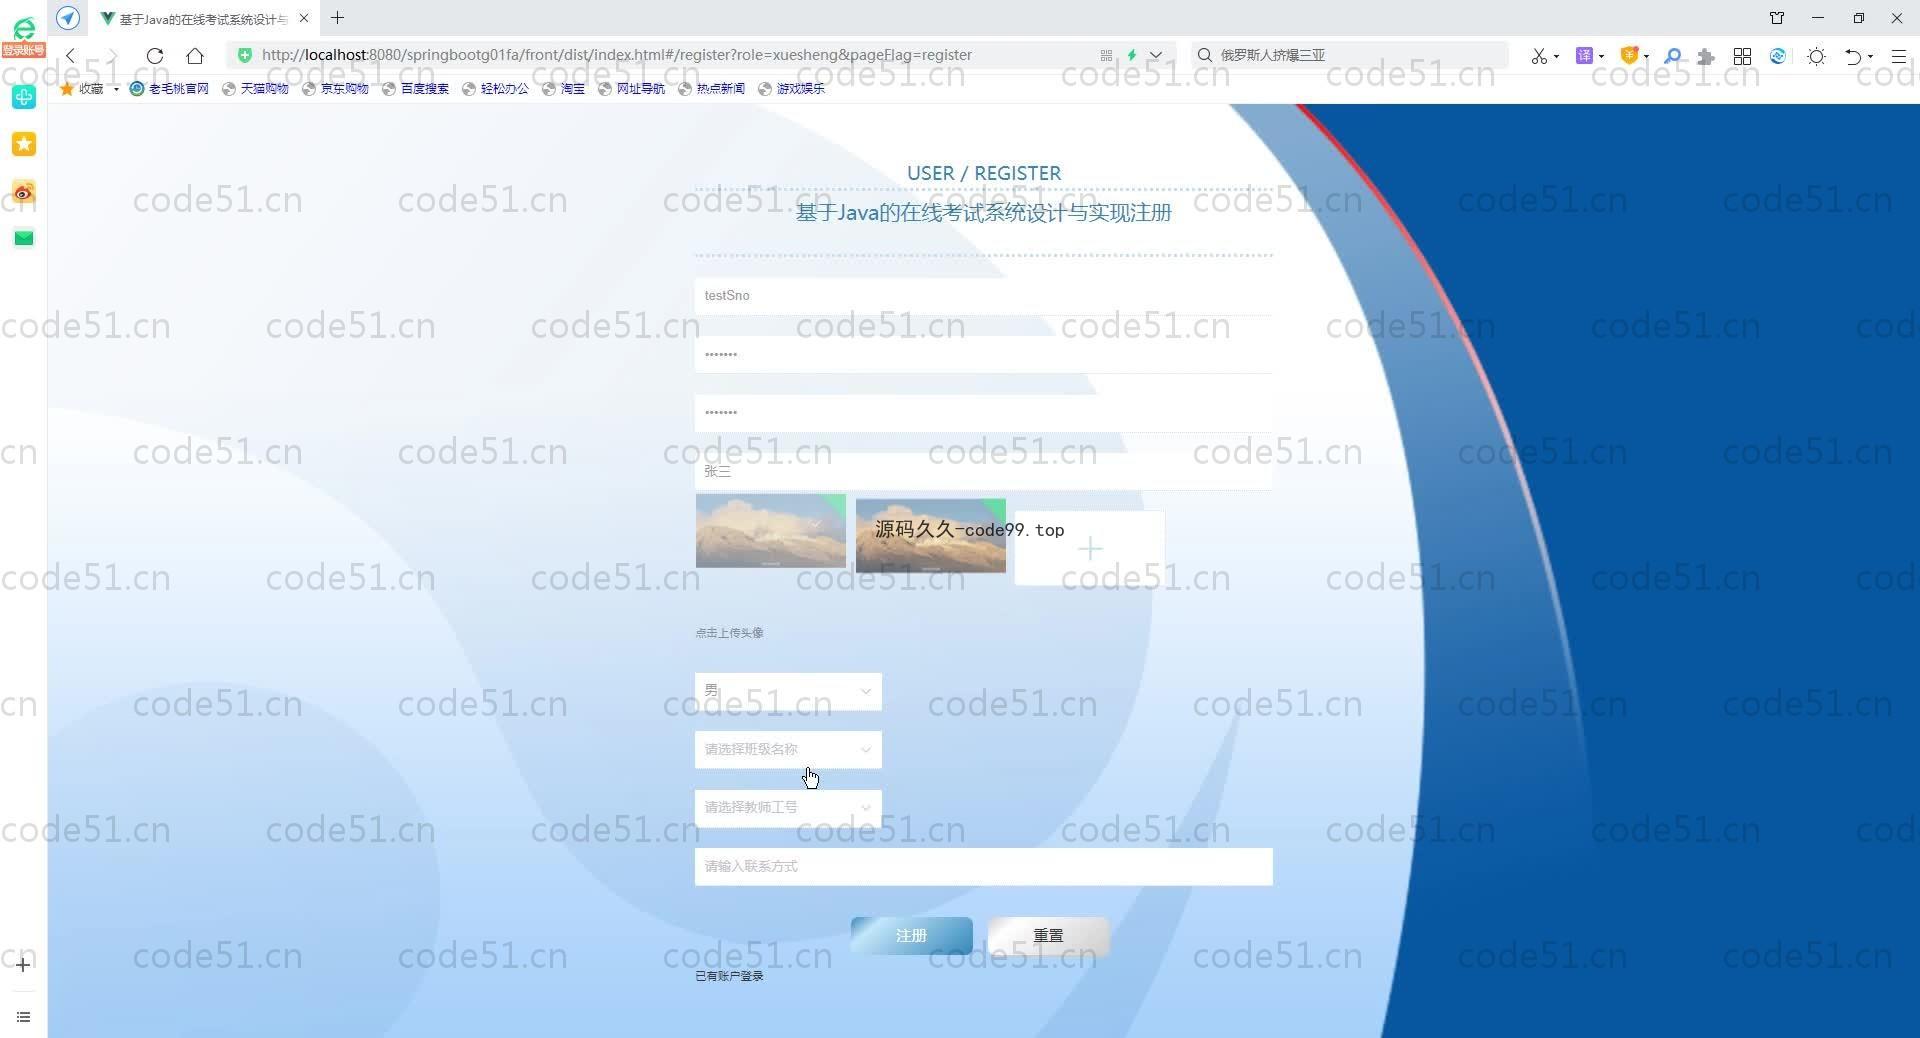Image resolution: width=1920 pixels, height=1038 pixels.
Task: Open the 收藏 bookmarks dropdown
Action: point(90,88)
